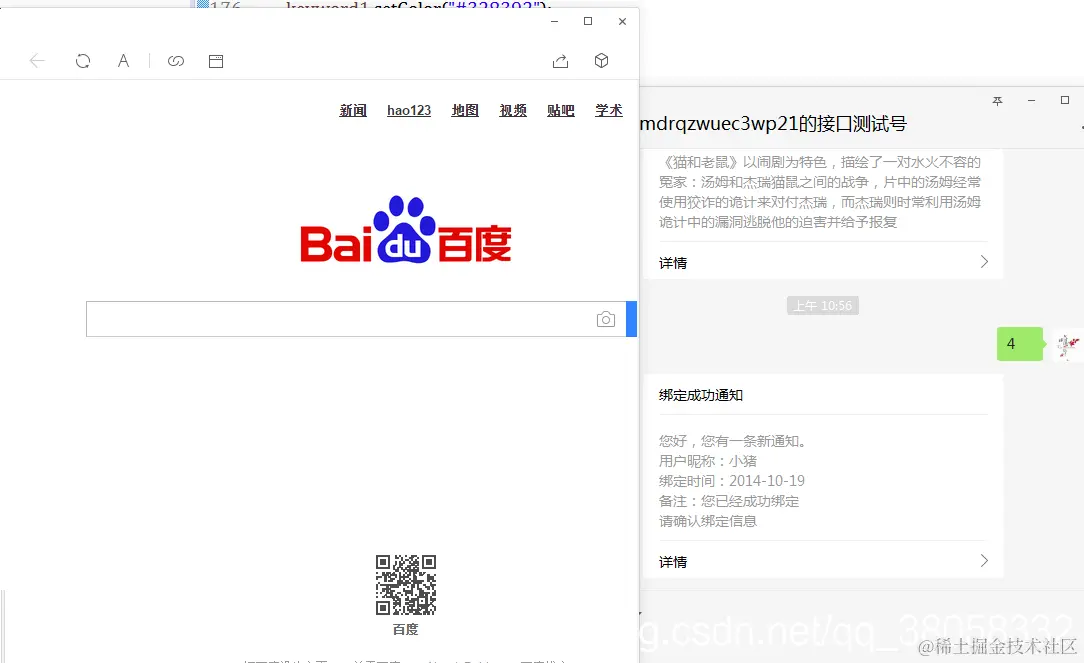1084x663 pixels.
Task: Open the 贴吧 link
Action: point(561,111)
